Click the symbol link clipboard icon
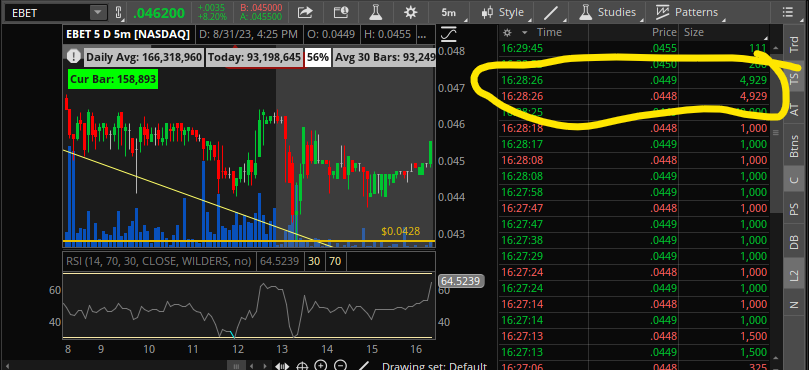 click(x=118, y=12)
